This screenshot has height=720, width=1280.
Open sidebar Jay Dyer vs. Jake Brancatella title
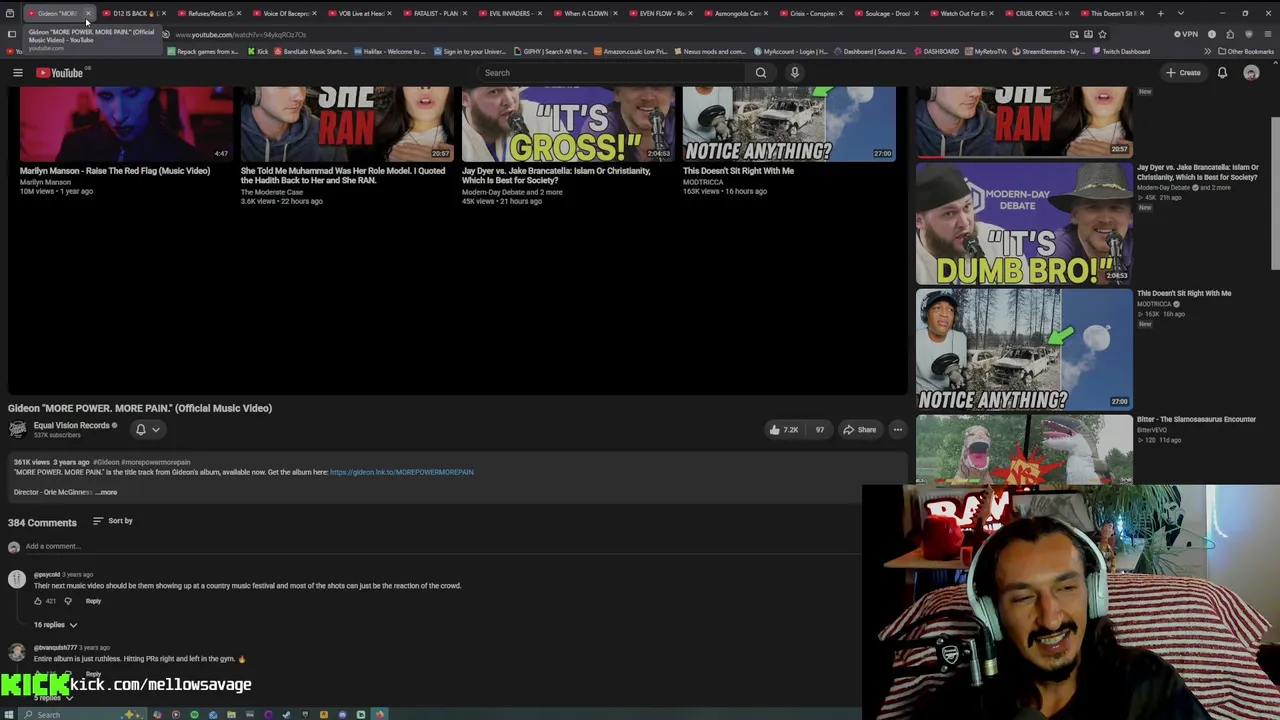(x=1197, y=172)
